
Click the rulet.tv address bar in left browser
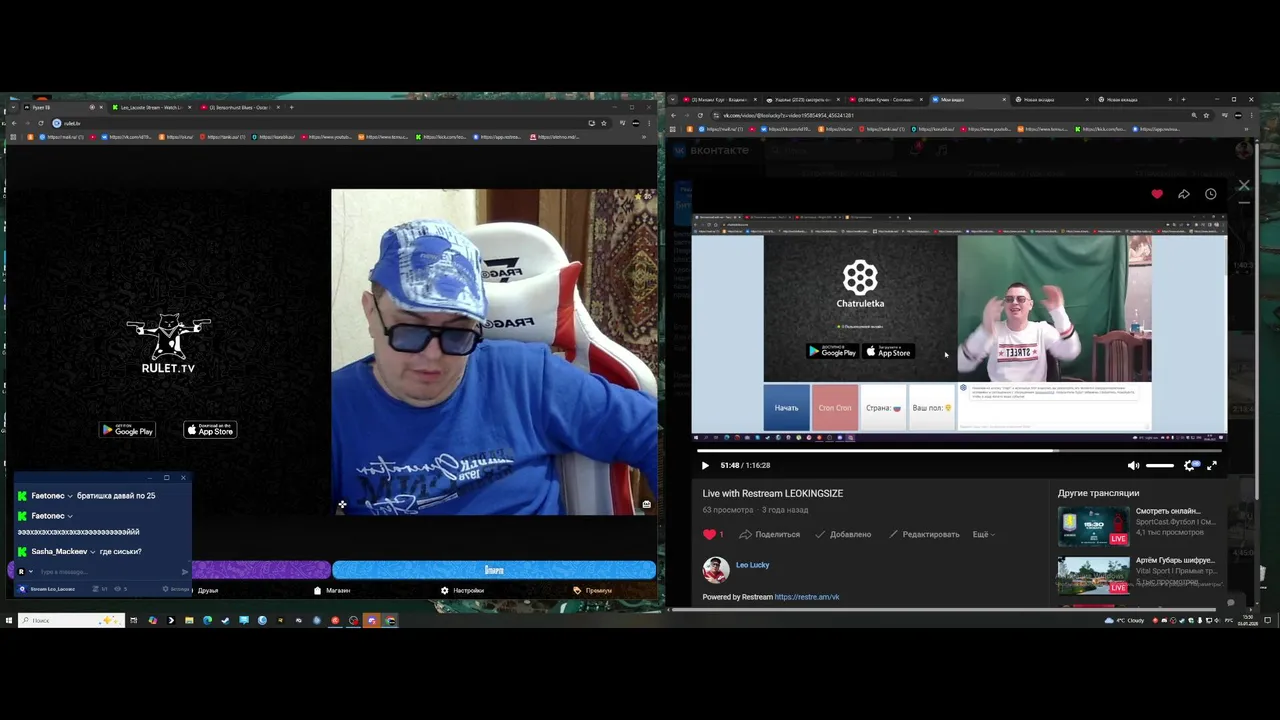pyautogui.click(x=320, y=123)
